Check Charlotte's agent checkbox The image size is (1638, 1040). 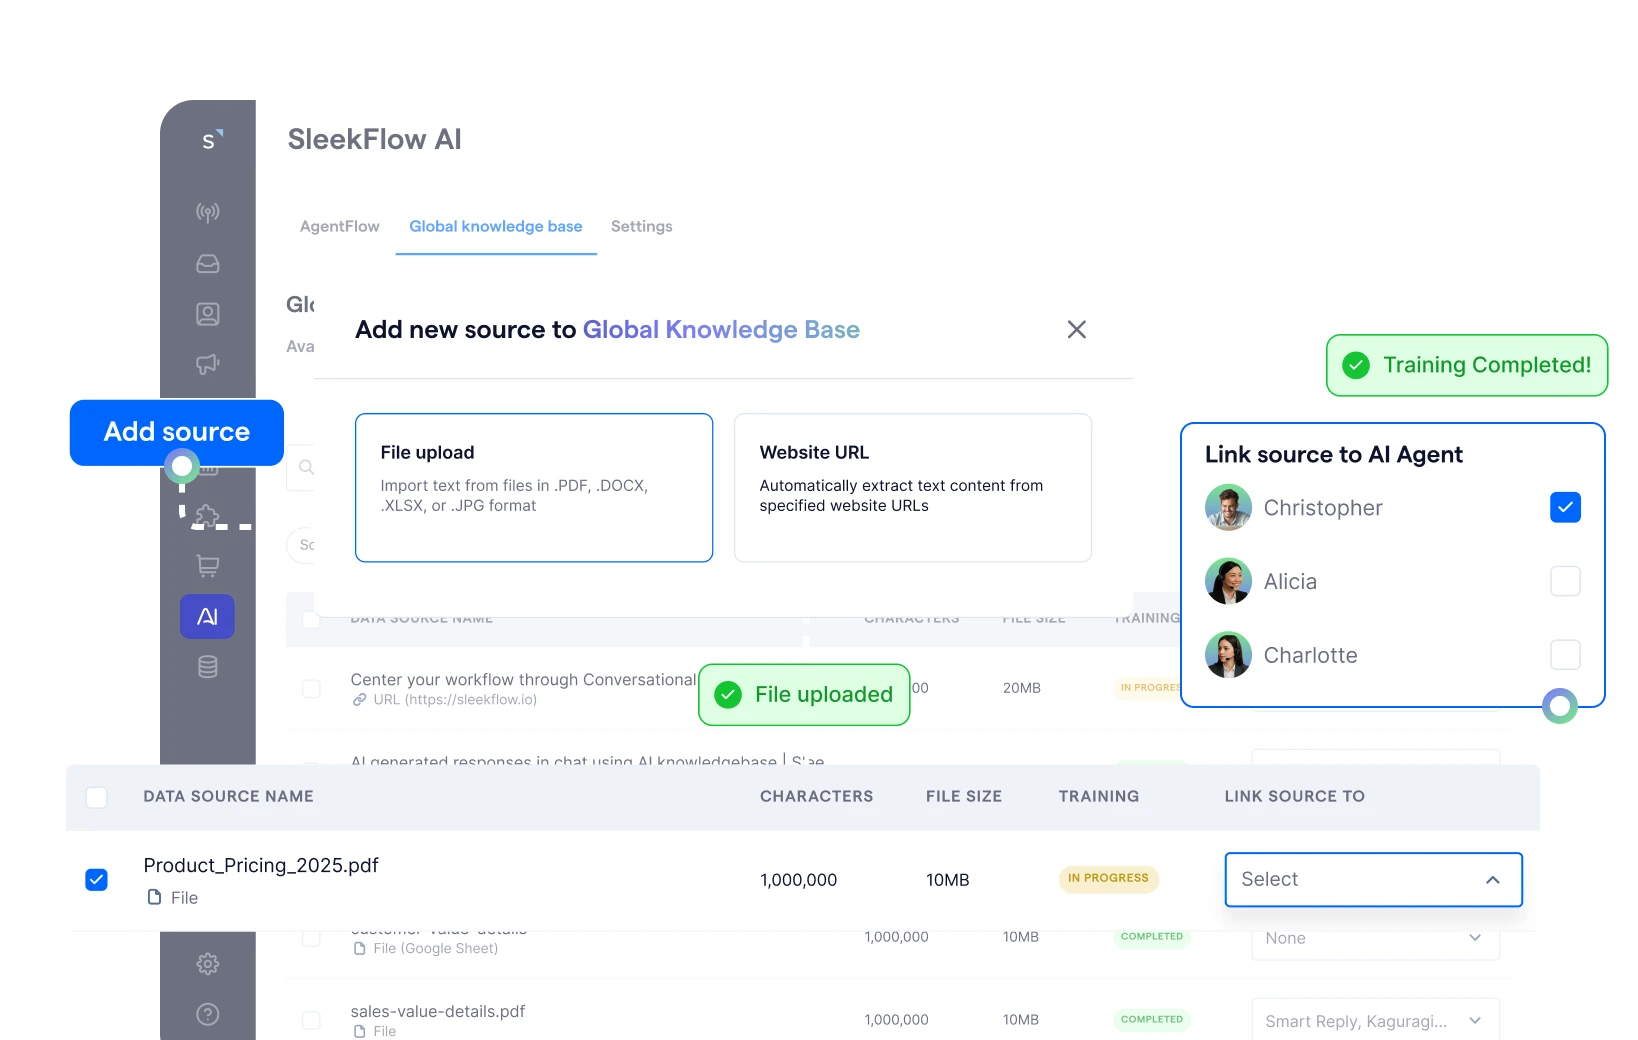(x=1565, y=655)
